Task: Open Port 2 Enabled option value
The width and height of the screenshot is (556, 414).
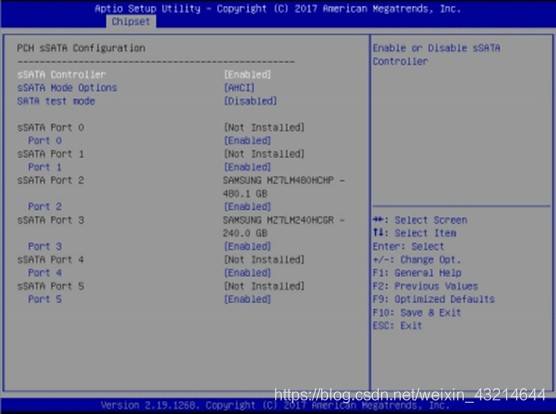Action: tap(248, 206)
